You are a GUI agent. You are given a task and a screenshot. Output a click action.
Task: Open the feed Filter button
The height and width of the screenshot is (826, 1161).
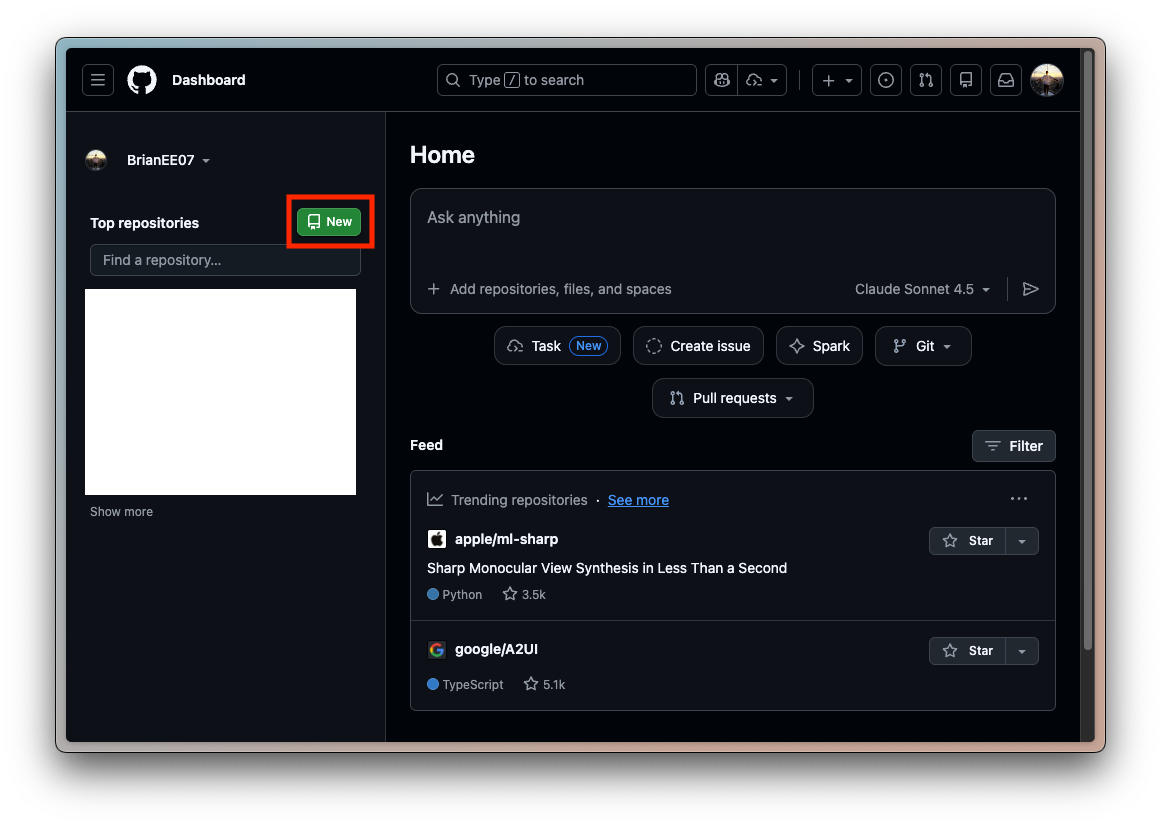[x=1013, y=446]
